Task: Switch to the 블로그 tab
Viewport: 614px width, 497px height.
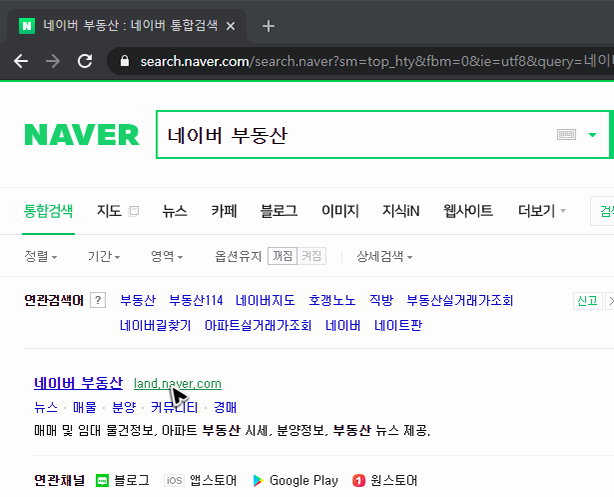Action: [x=279, y=211]
